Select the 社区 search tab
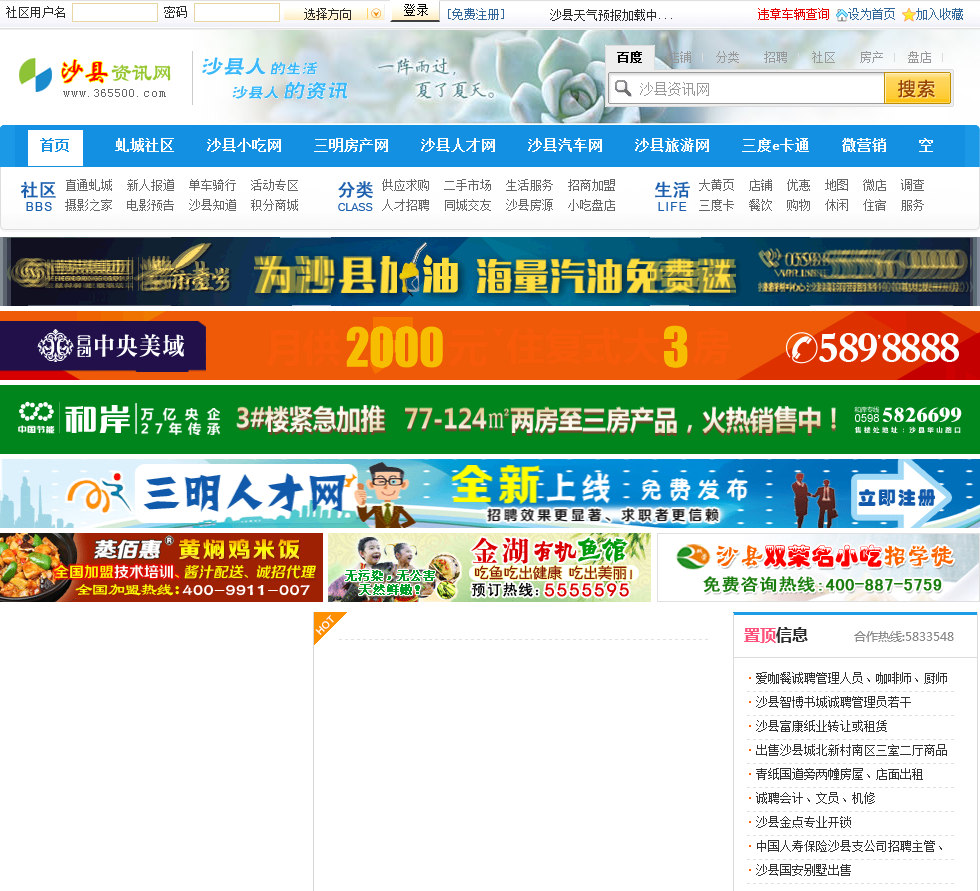 (823, 57)
